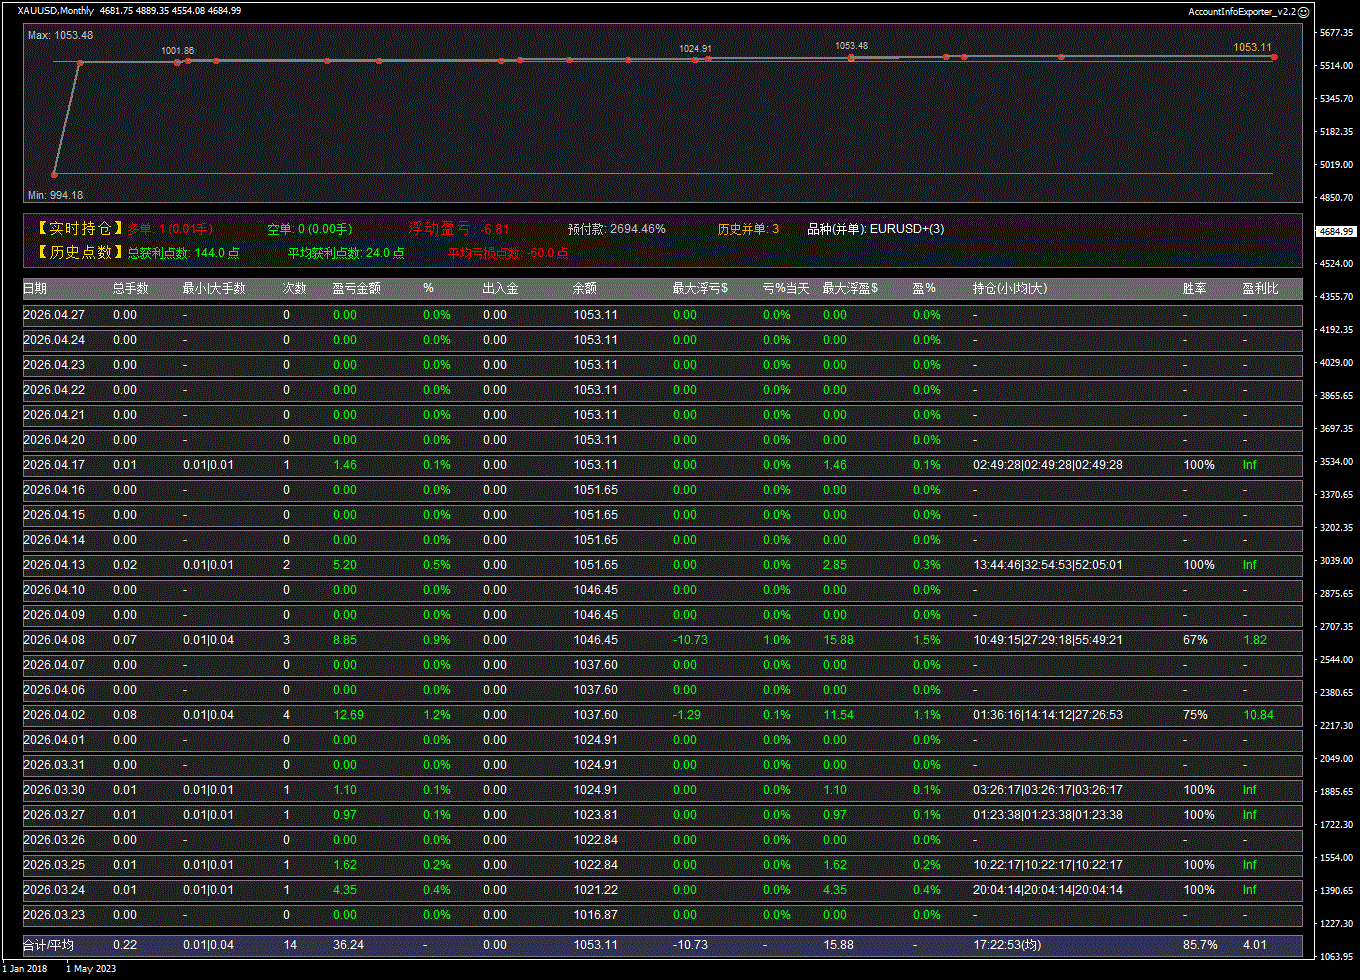The image size is (1360, 980).
Task: Select the 2026.04.08 date row
Action: pyautogui.click(x=54, y=640)
